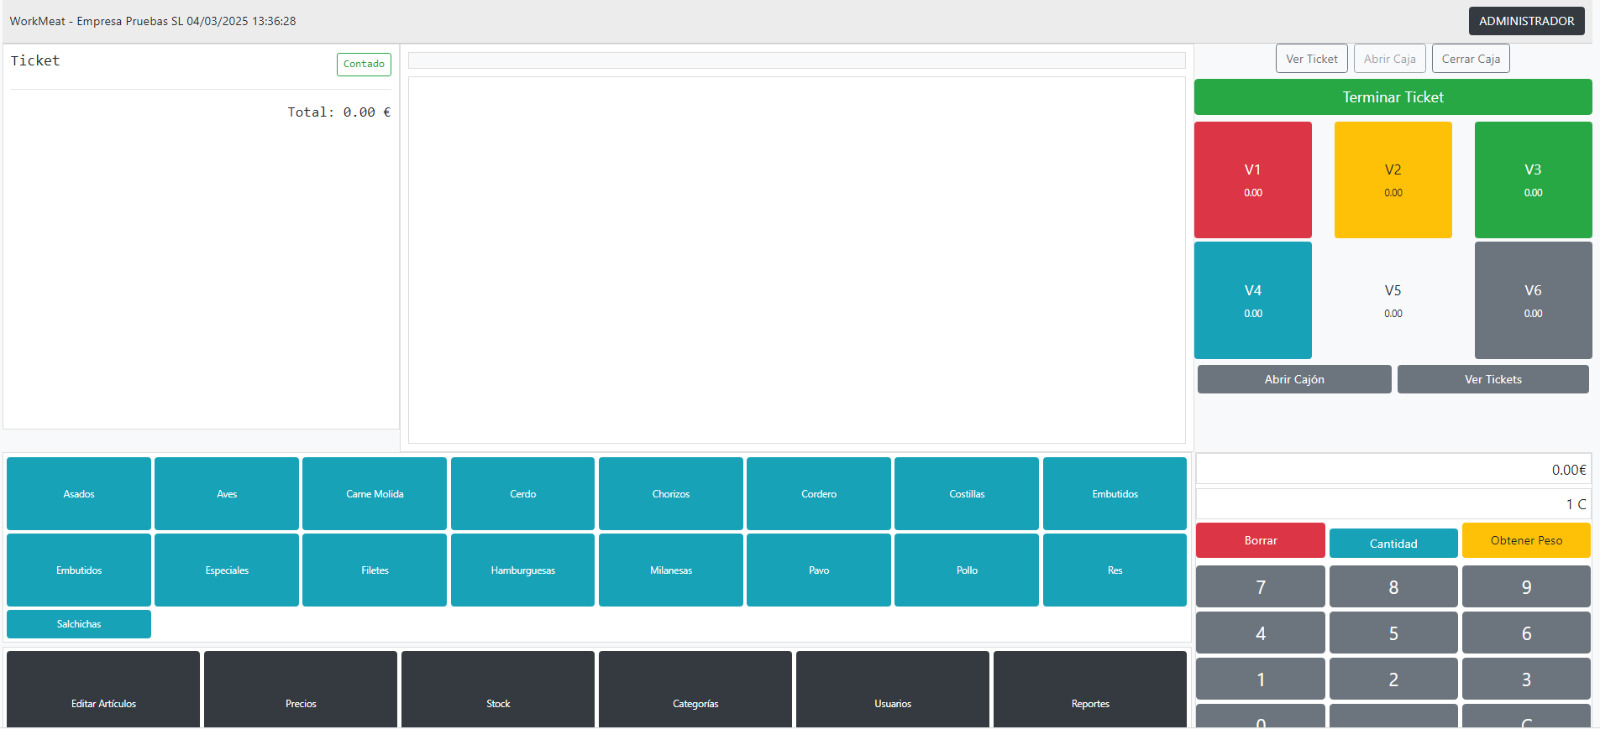
Task: Choose the gray V6 seller tile
Action: coord(1532,300)
